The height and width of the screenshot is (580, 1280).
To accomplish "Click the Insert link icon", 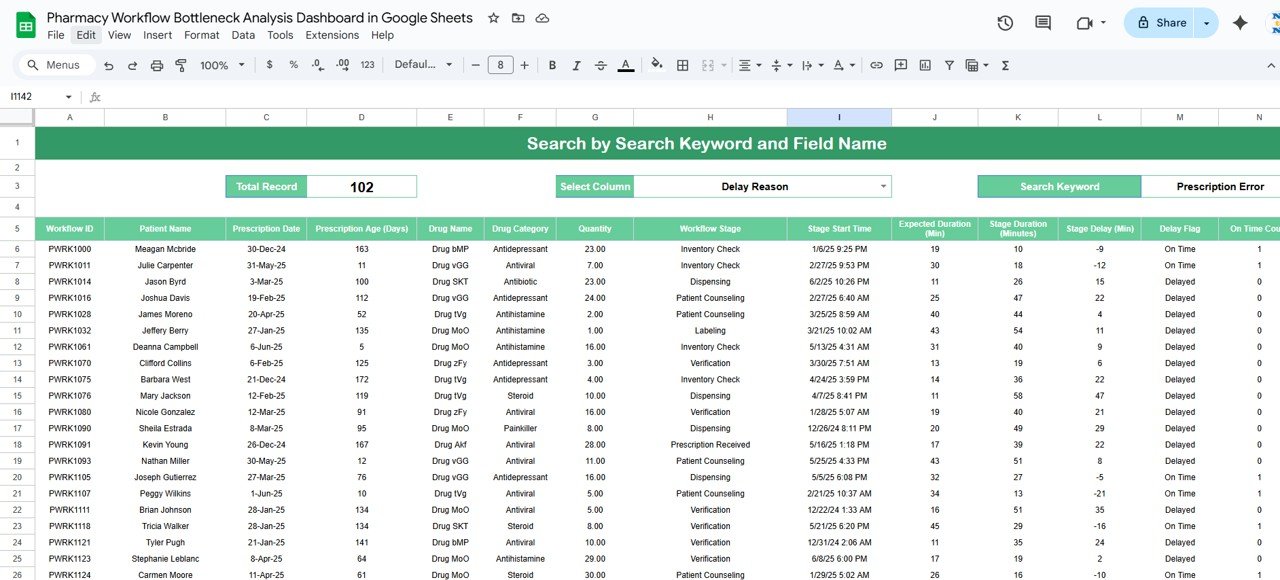I will tap(876, 65).
